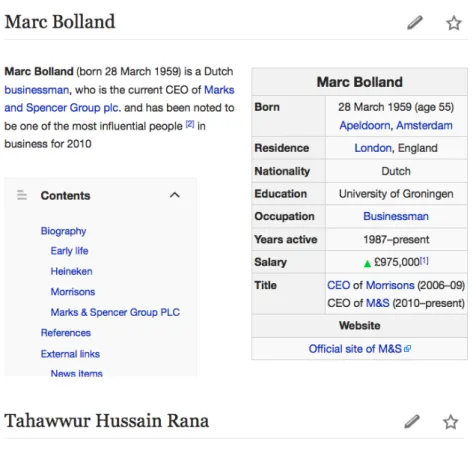Go to the Early life section
This screenshot has width=476, height=450.
[x=69, y=251]
